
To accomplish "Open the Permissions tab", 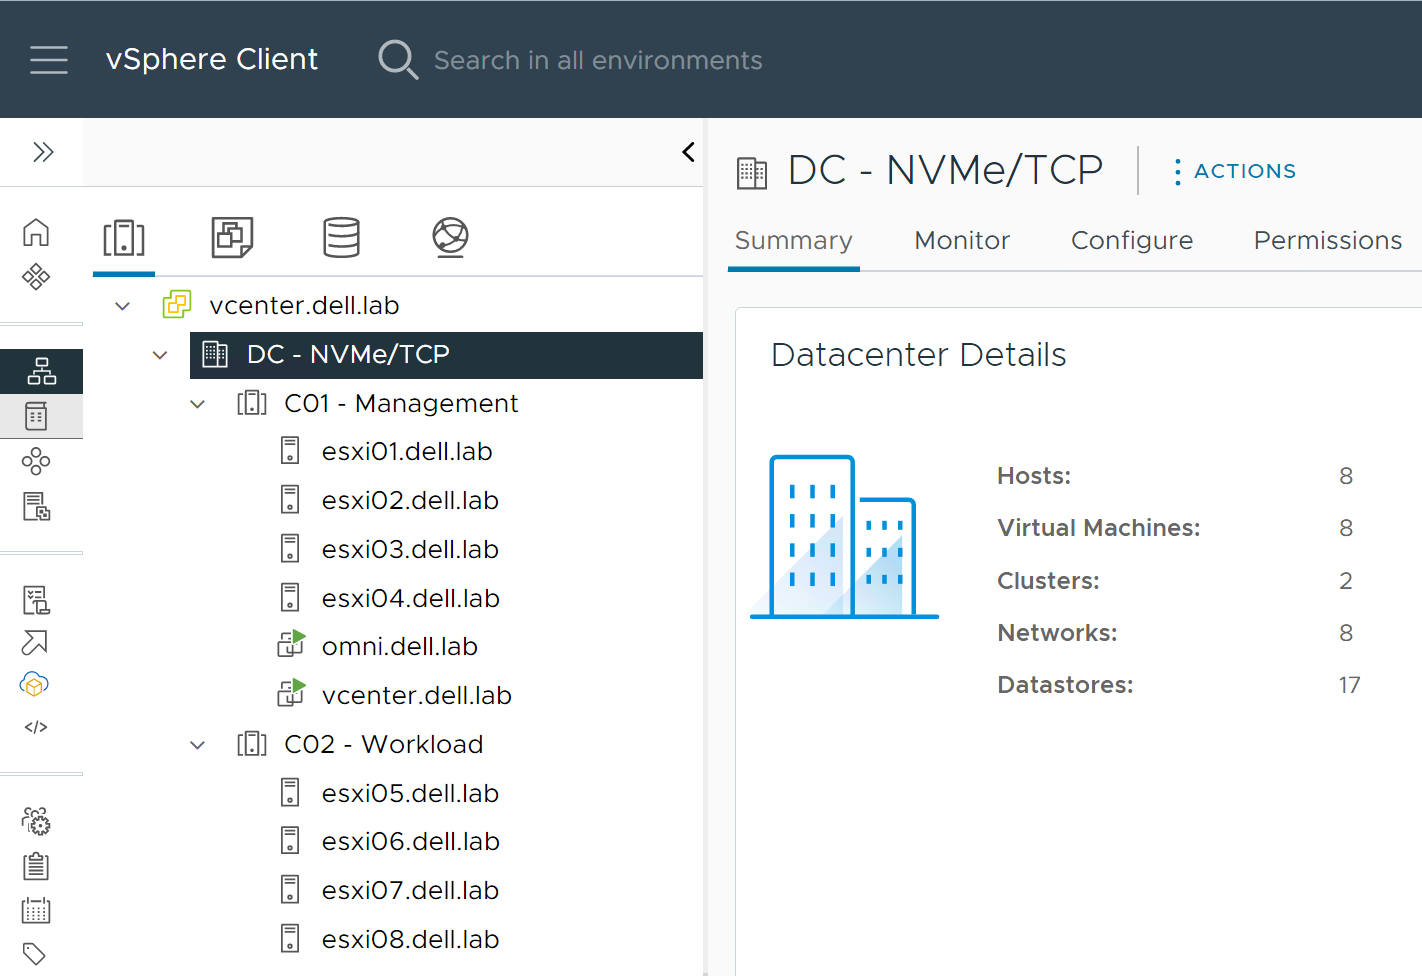I will click(x=1328, y=241).
